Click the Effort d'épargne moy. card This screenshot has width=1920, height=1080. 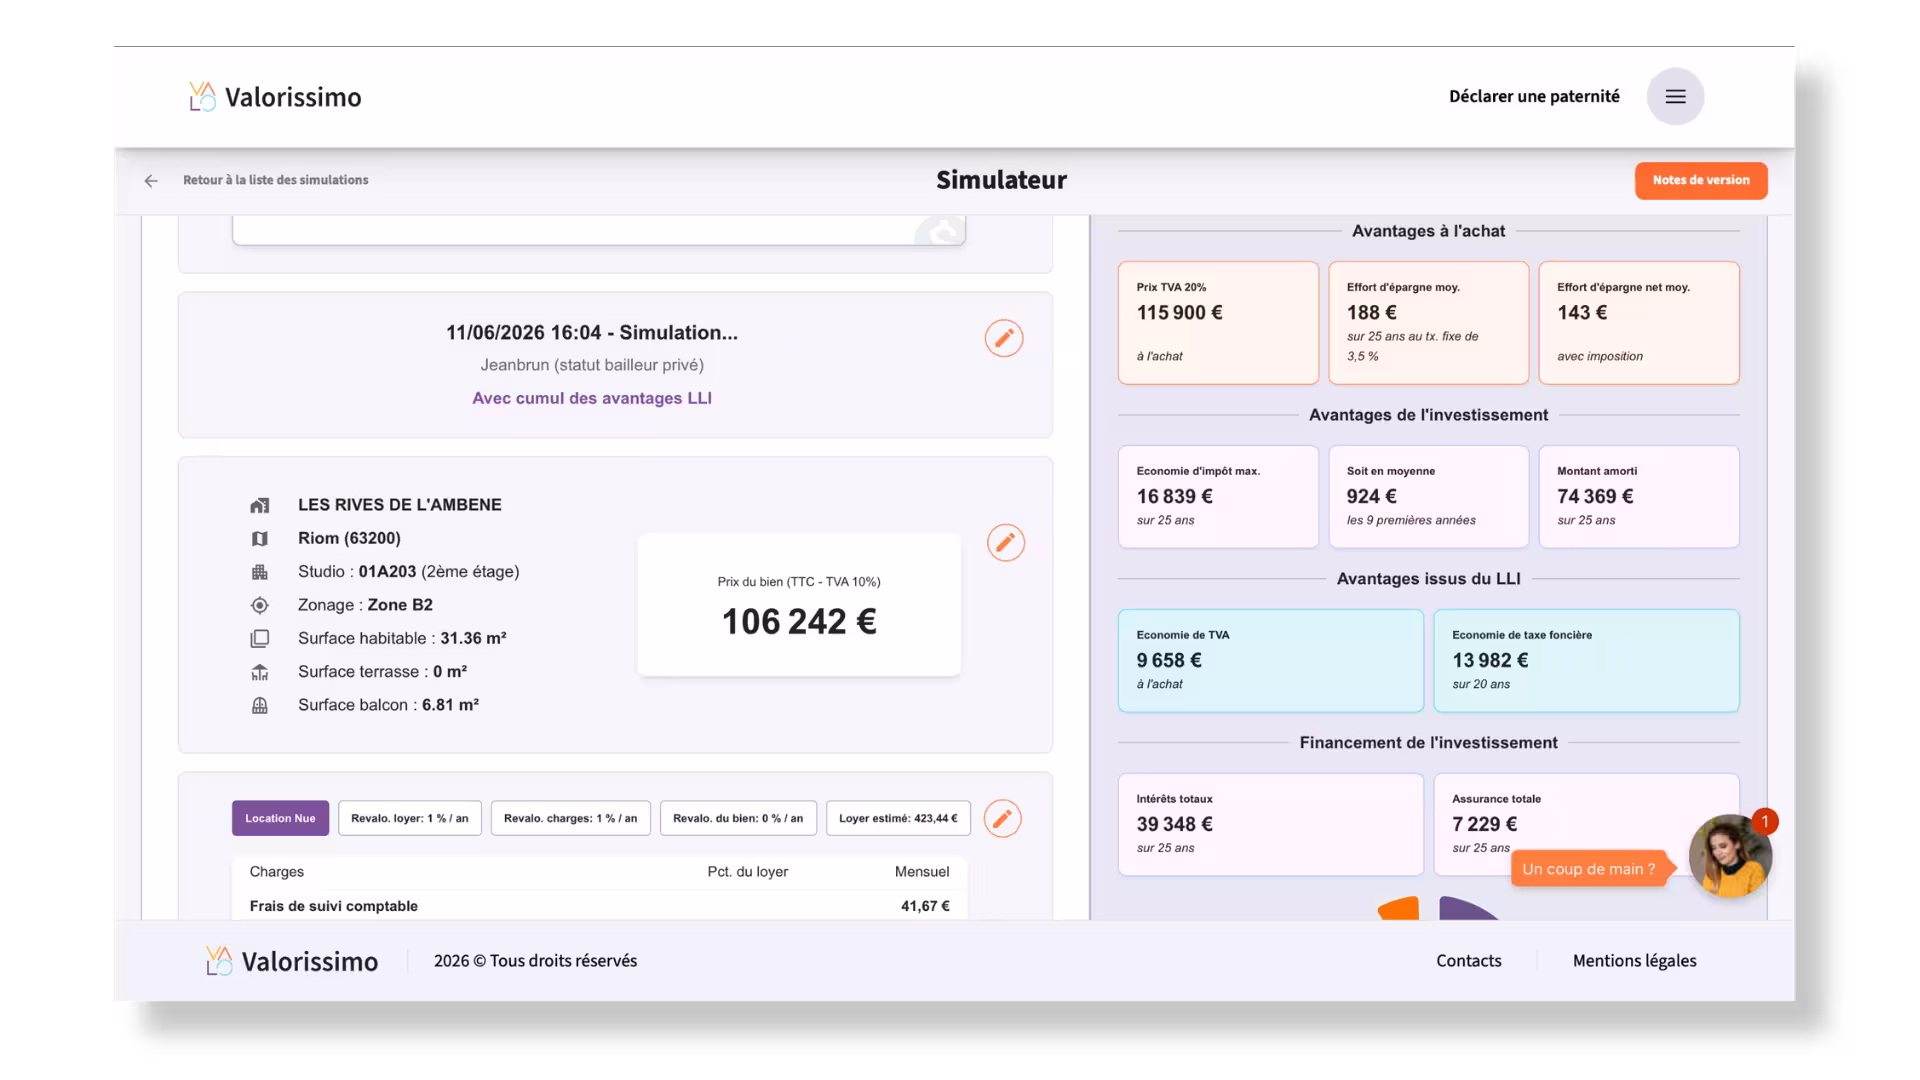pyautogui.click(x=1429, y=323)
